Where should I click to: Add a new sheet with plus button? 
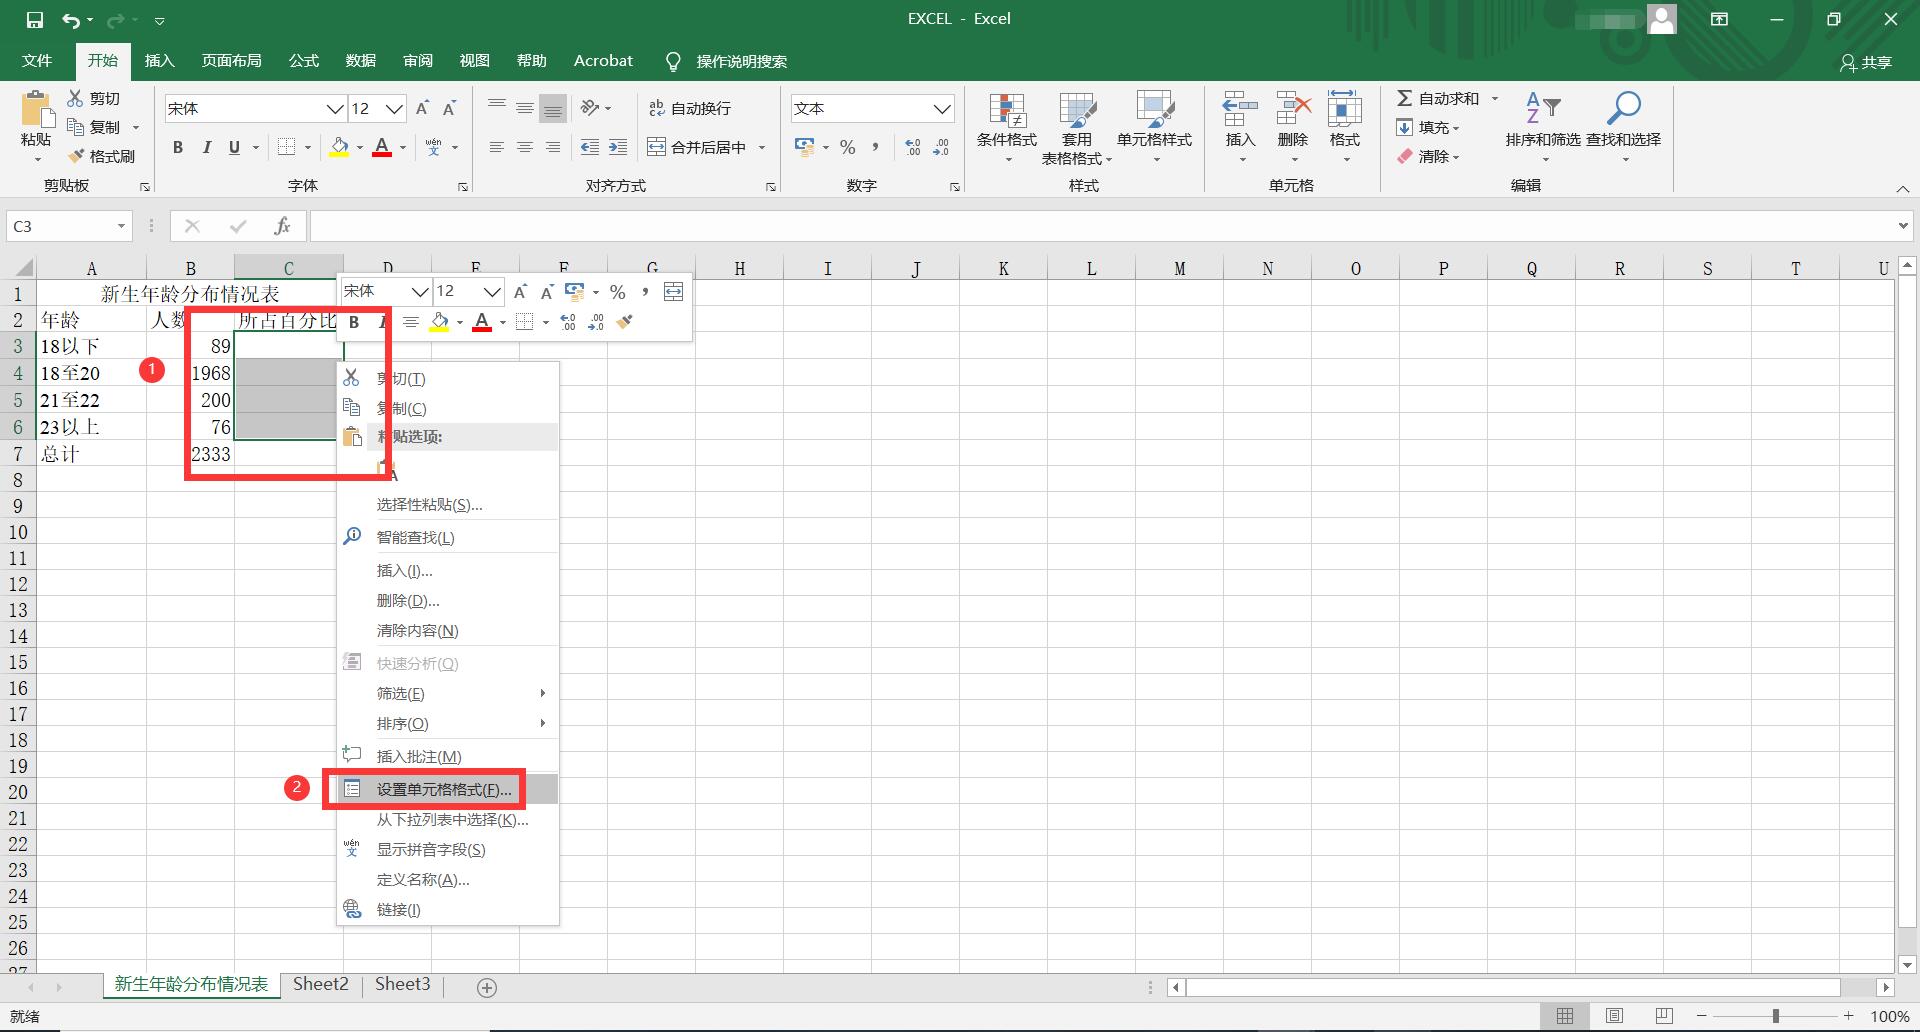coord(487,987)
